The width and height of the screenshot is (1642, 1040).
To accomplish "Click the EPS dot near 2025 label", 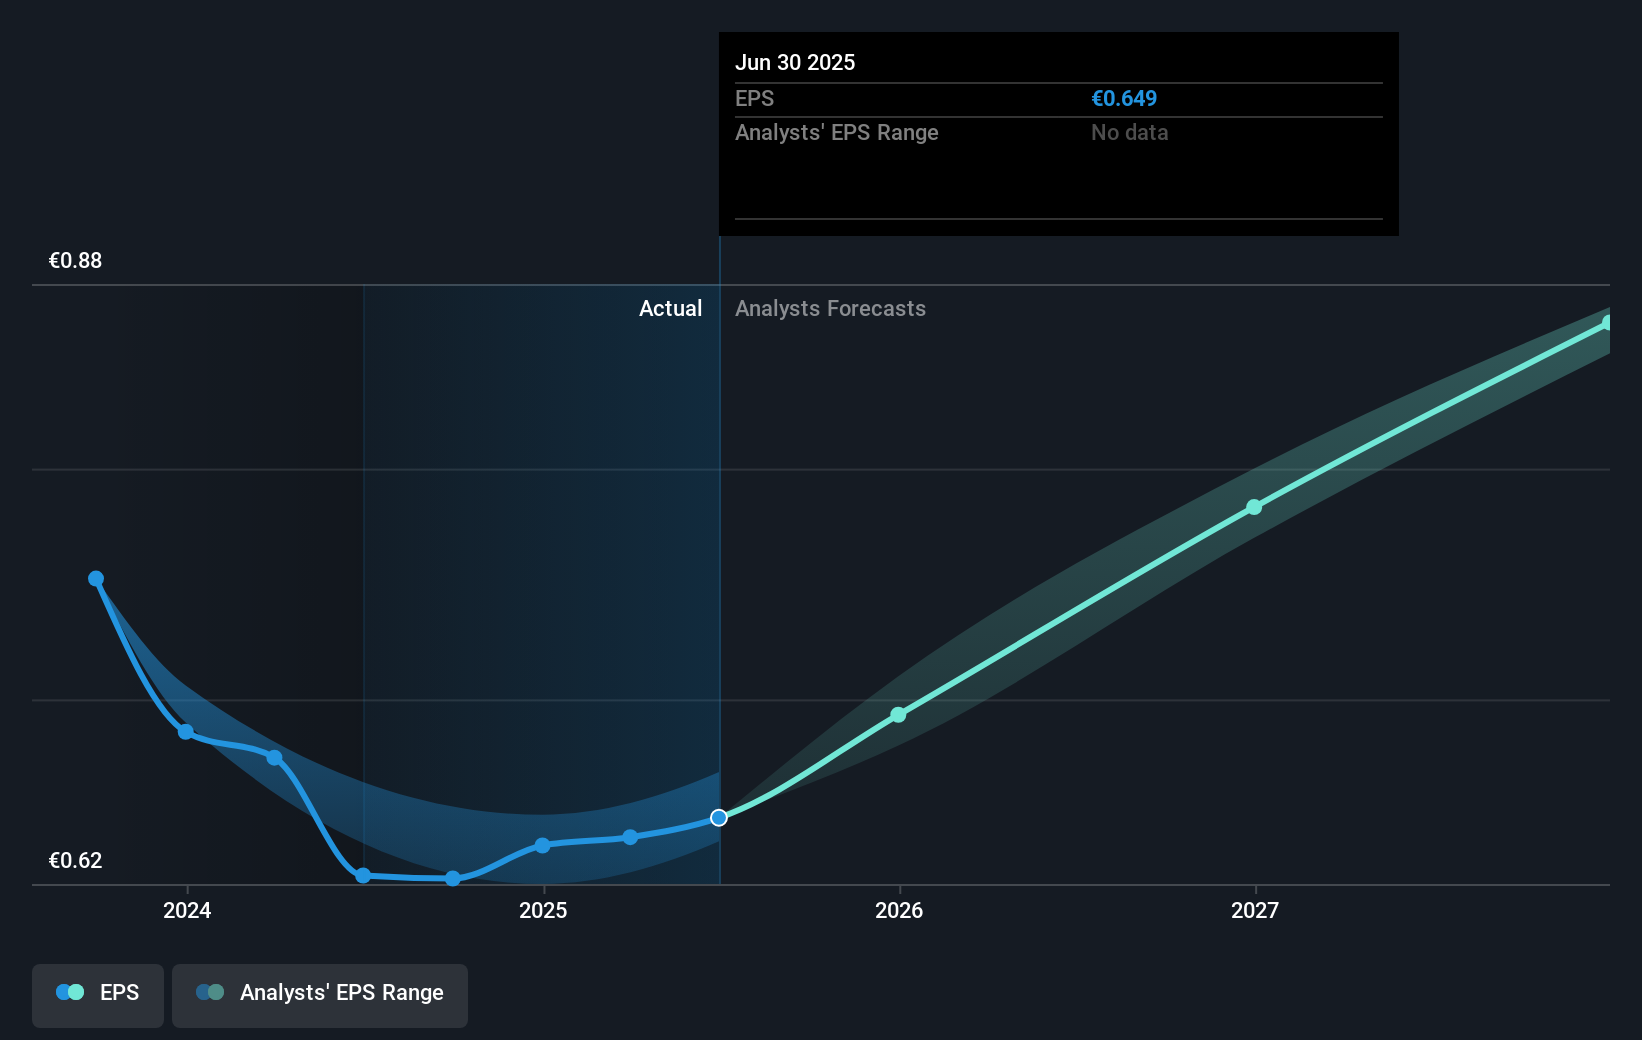I will (x=541, y=846).
